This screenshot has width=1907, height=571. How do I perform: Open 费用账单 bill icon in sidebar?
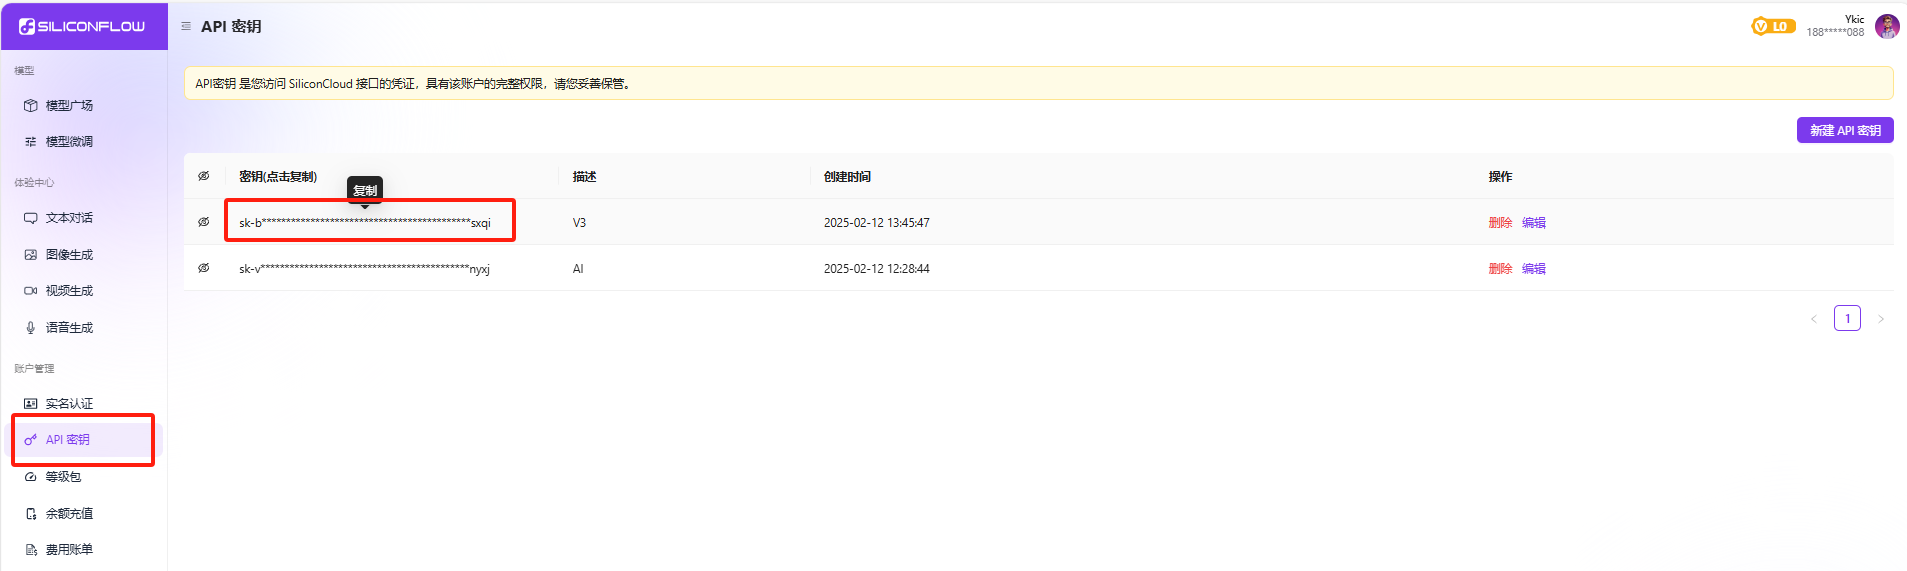31,550
